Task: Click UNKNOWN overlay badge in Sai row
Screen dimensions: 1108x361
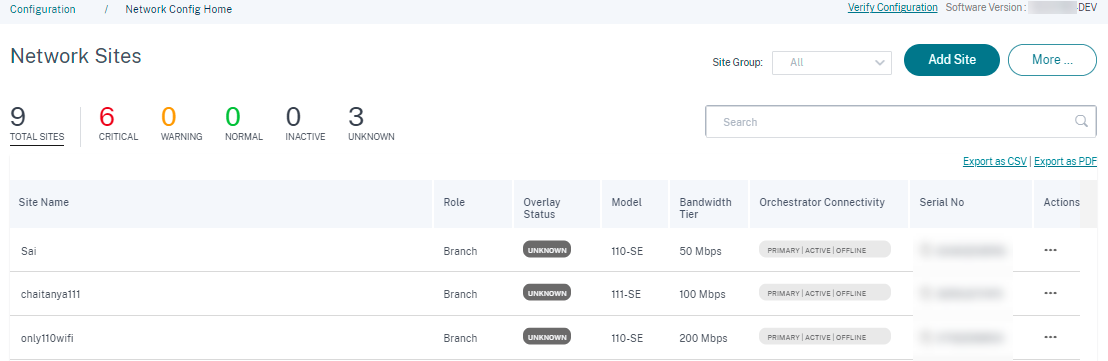Action: tap(547, 249)
